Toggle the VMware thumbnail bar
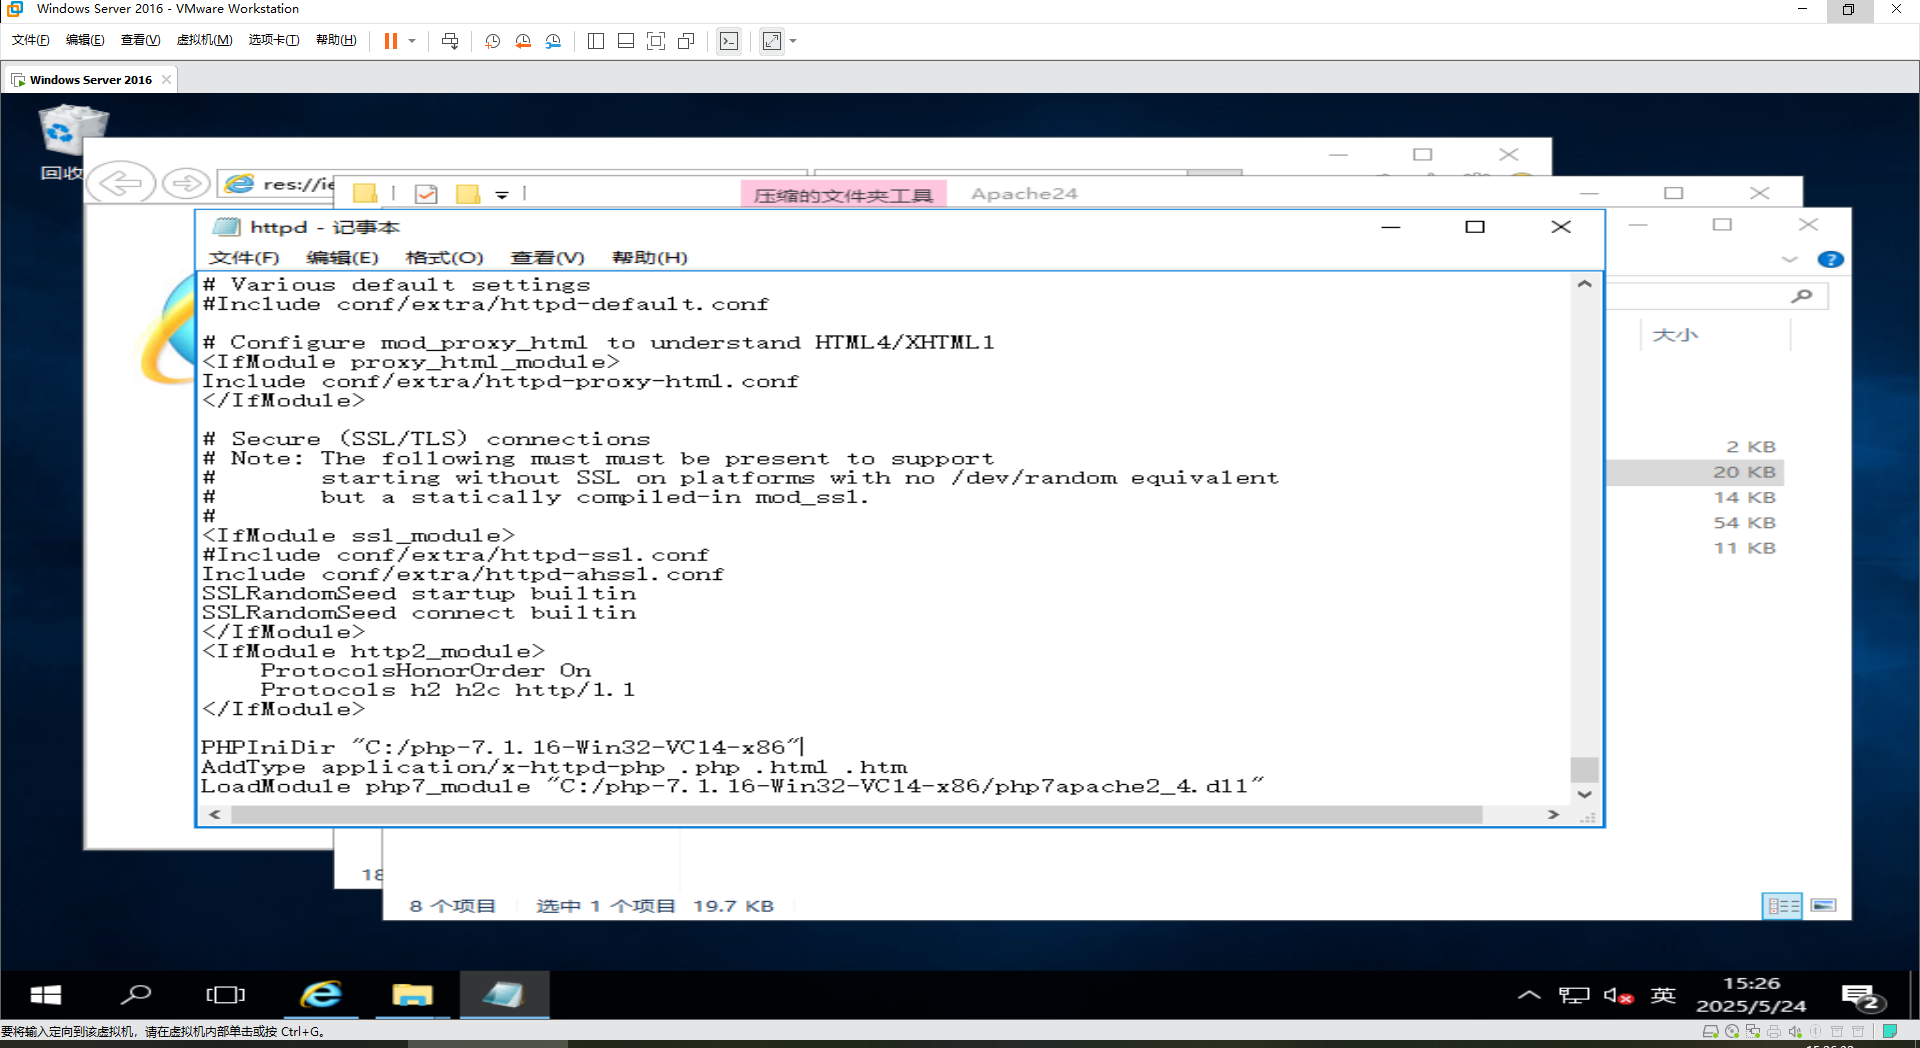The height and width of the screenshot is (1048, 1920). click(626, 41)
